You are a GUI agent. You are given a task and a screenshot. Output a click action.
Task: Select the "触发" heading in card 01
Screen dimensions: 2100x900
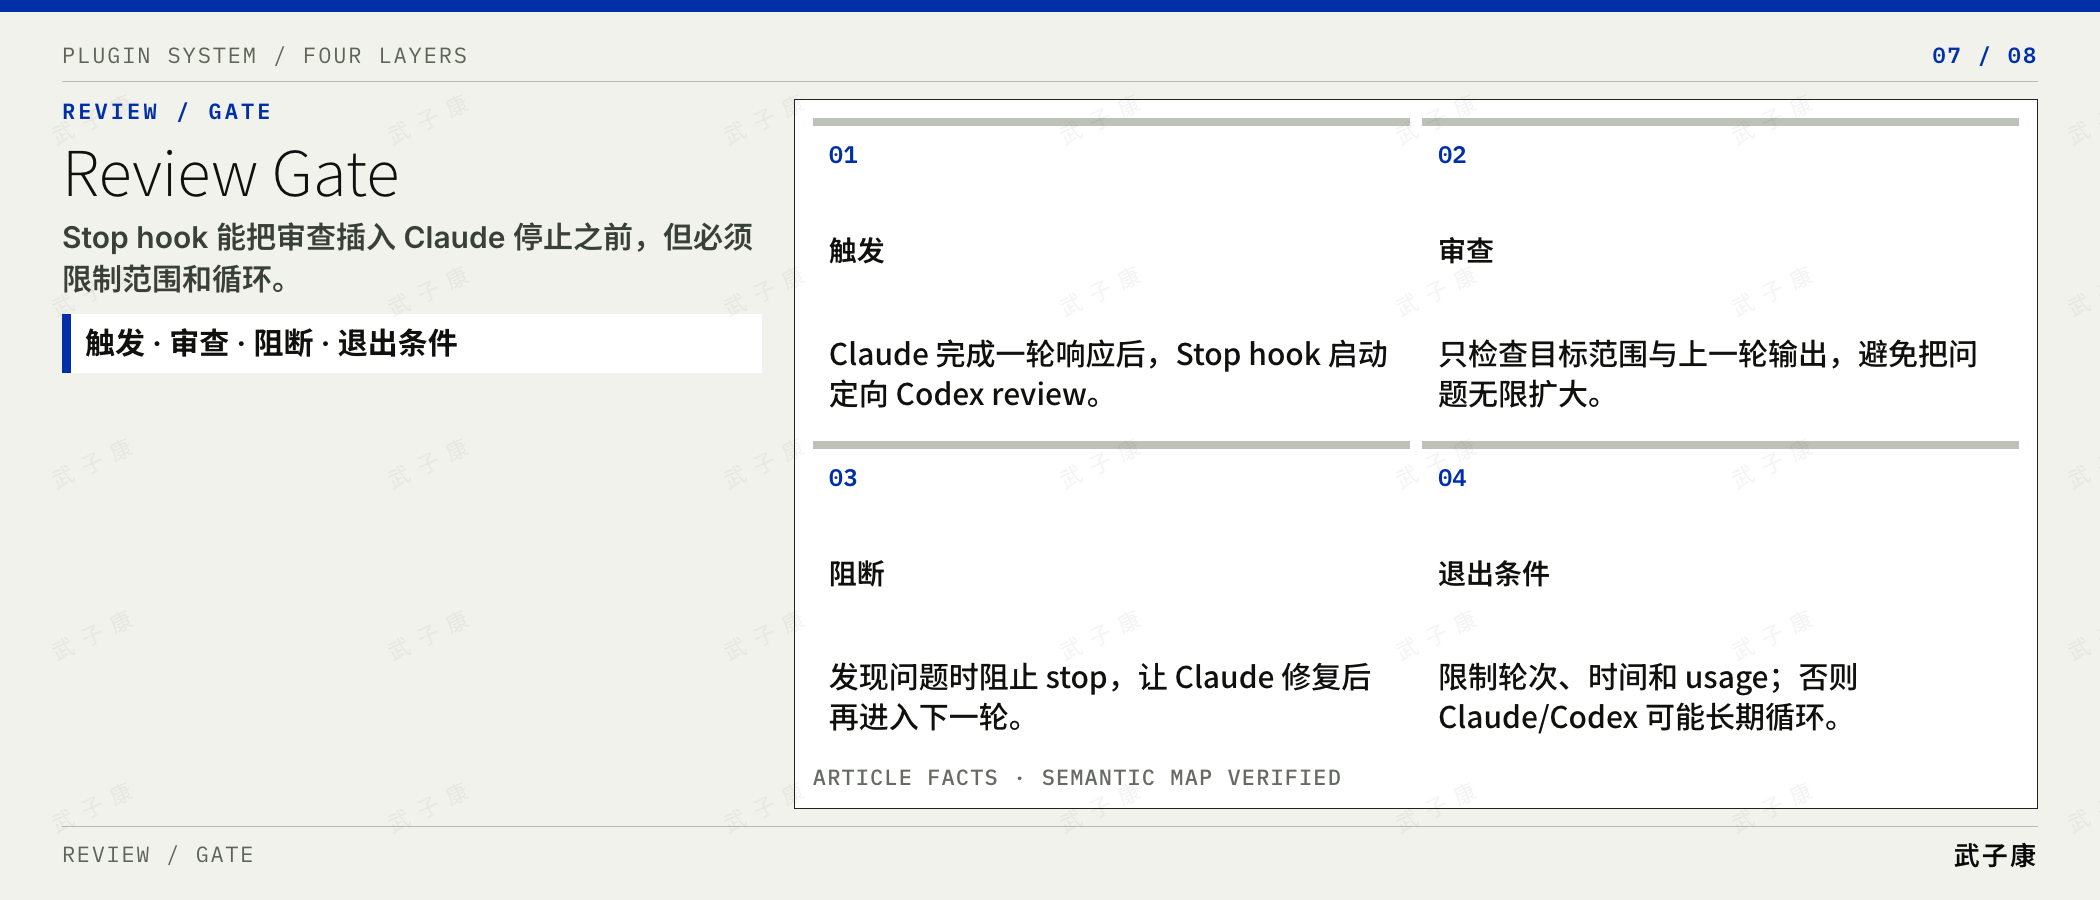click(x=857, y=251)
